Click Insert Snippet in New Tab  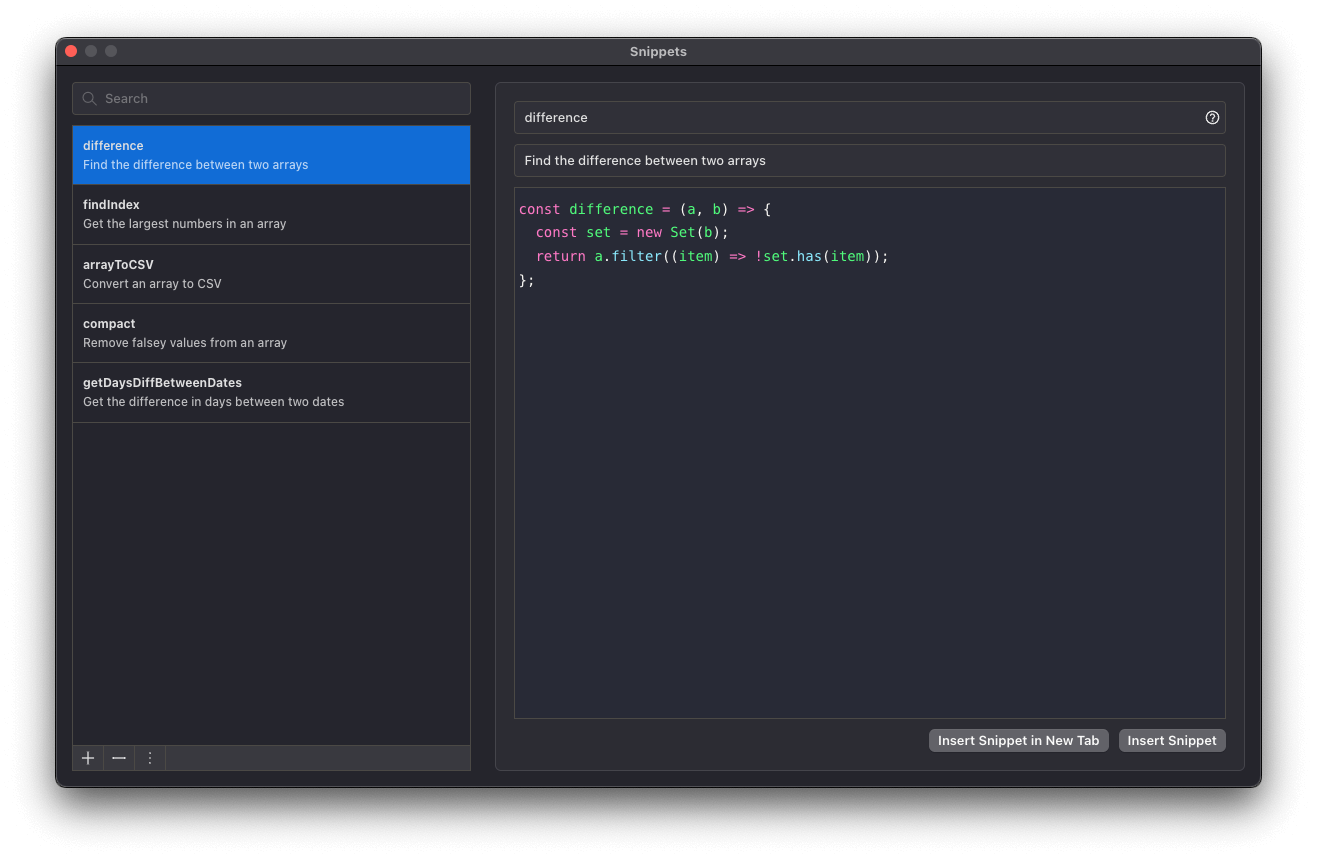point(1018,740)
